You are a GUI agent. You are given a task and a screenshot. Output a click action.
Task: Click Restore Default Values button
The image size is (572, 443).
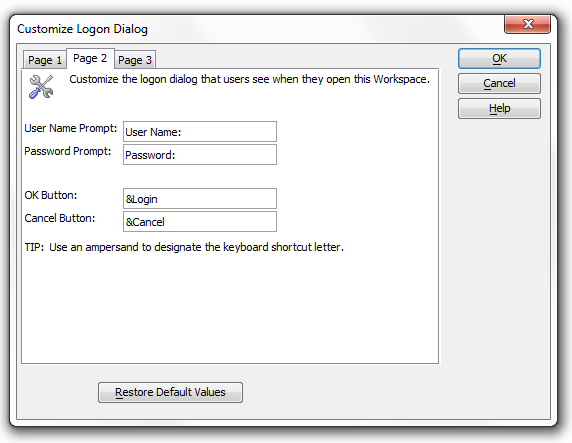pos(170,392)
